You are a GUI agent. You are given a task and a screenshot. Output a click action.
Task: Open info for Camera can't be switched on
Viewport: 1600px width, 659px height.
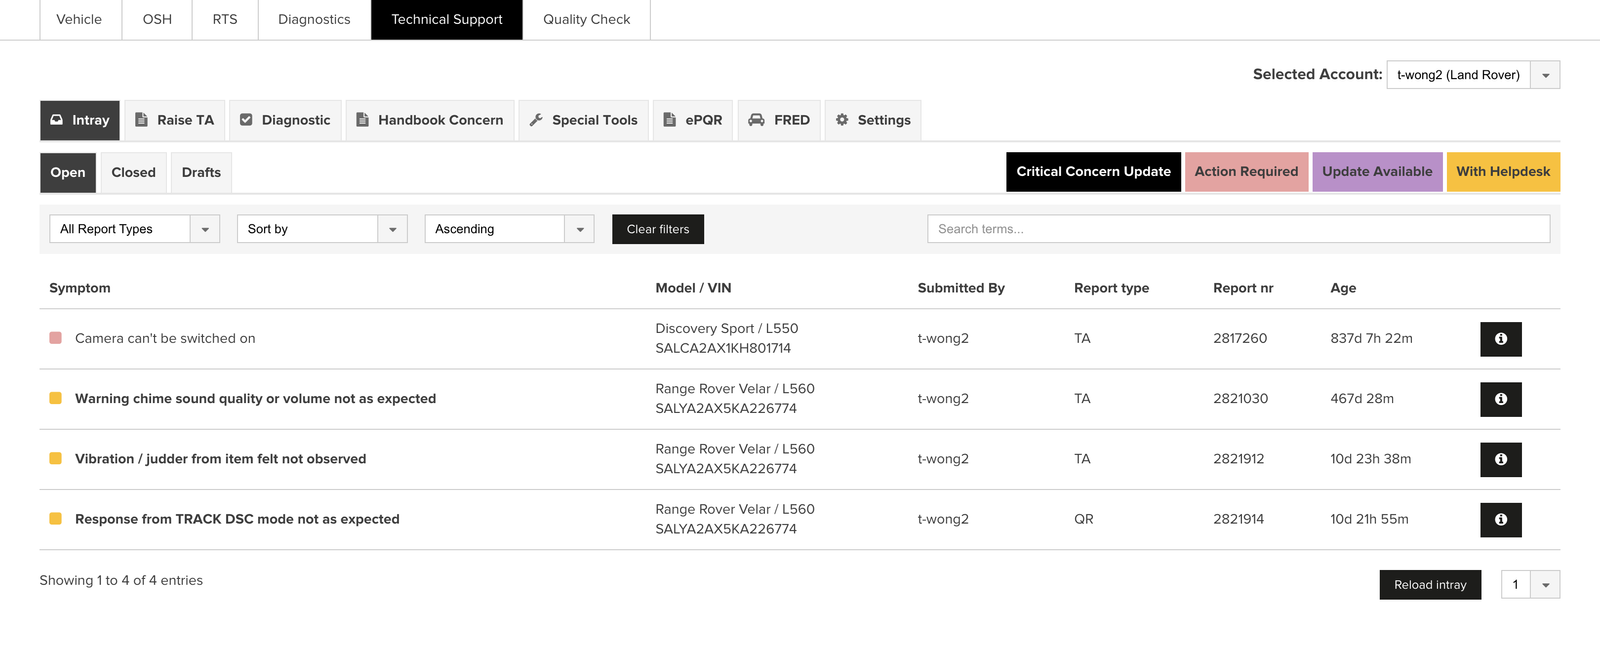[1500, 339]
